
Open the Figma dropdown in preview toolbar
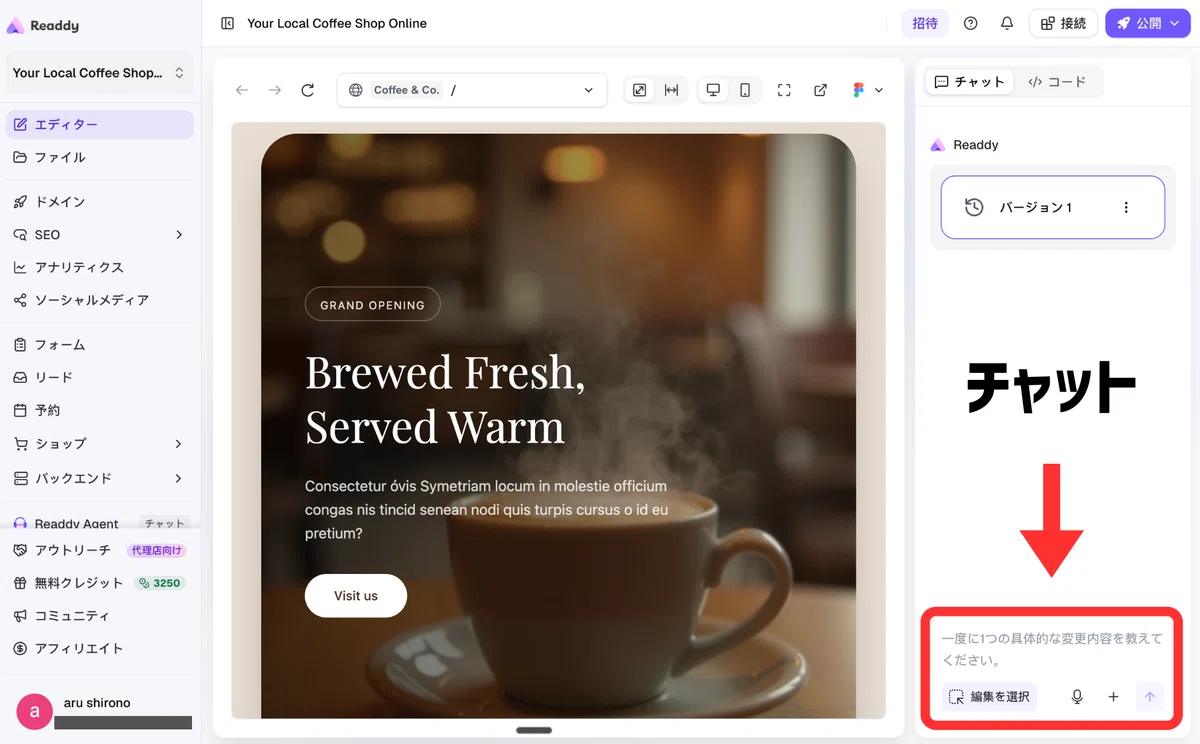tap(868, 90)
